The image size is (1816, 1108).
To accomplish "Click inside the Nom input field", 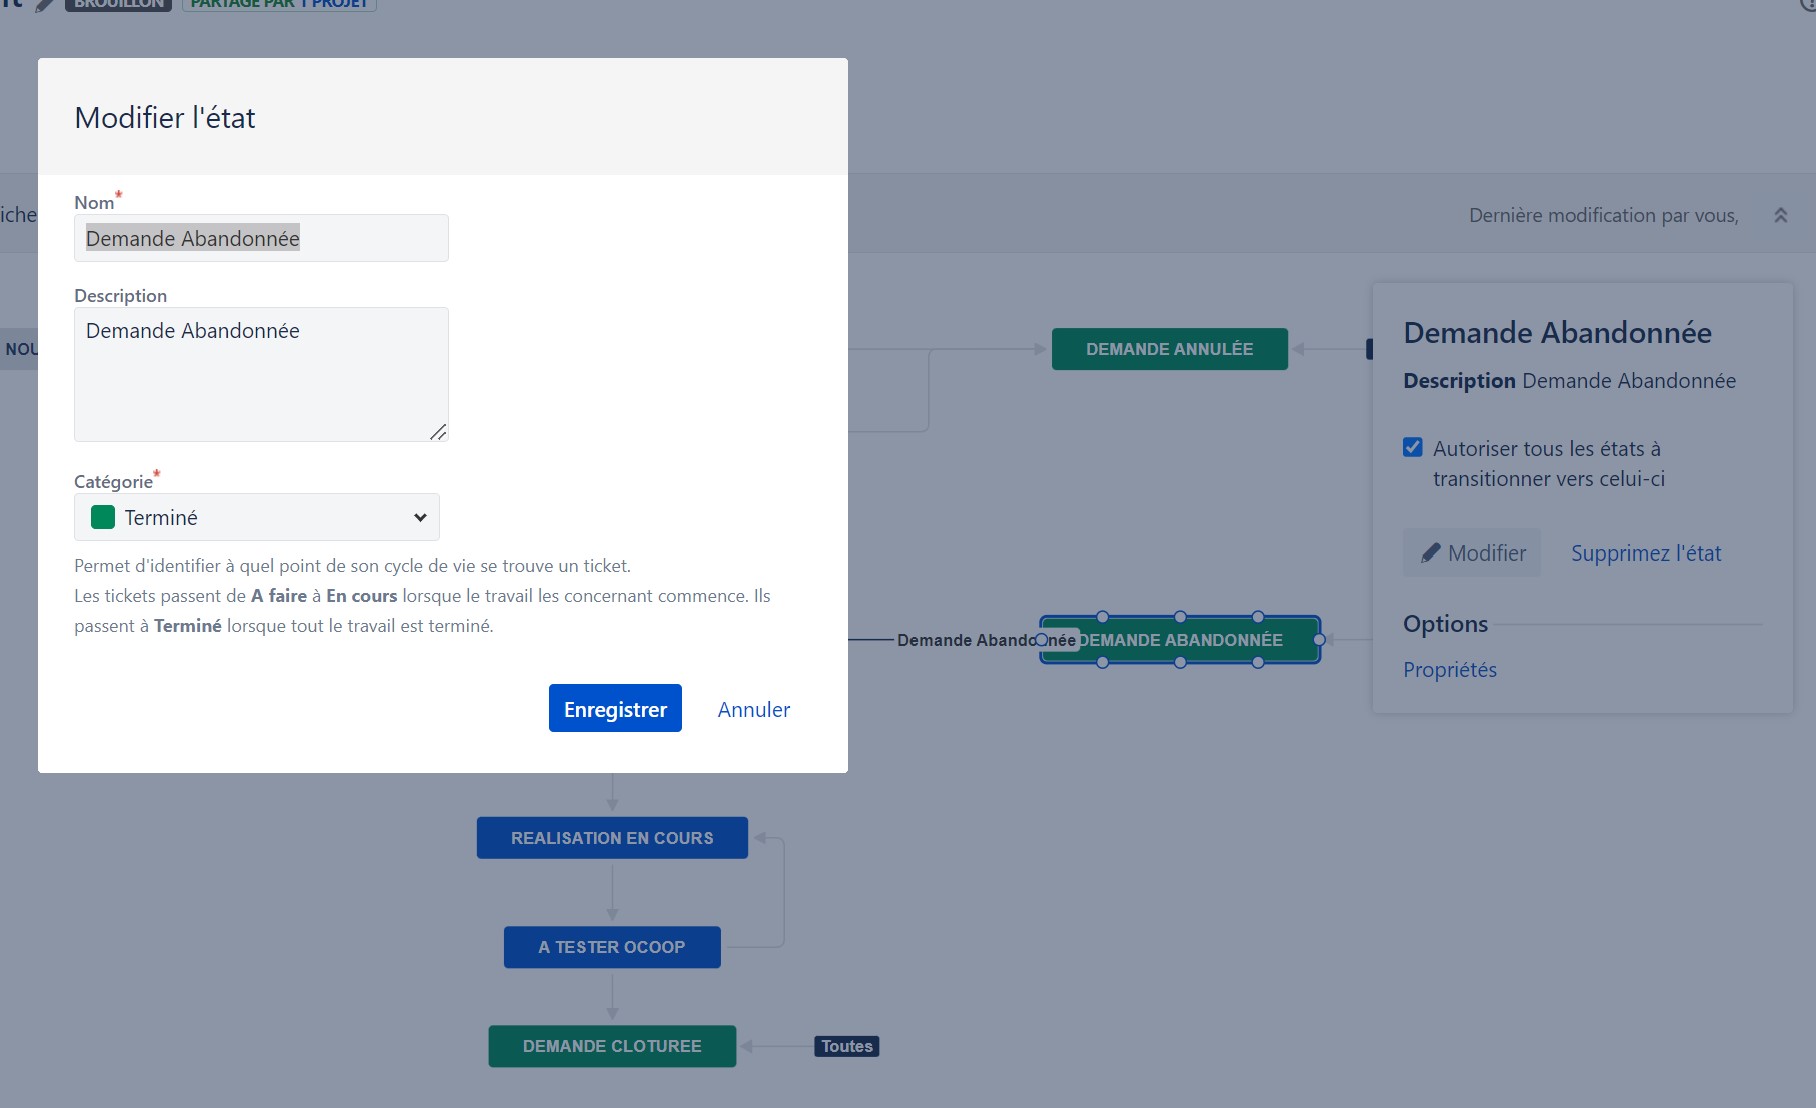I will 260,238.
